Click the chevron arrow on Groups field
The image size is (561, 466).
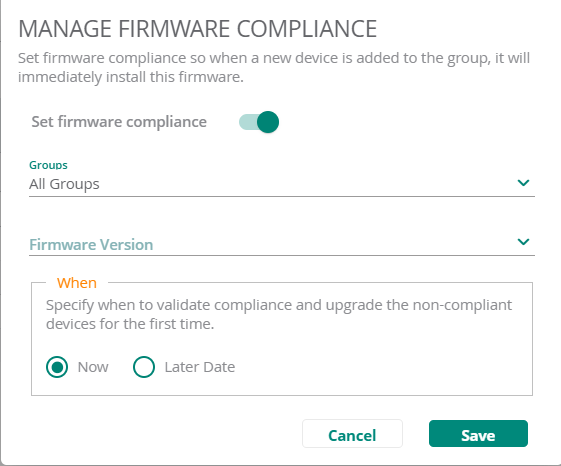(523, 183)
